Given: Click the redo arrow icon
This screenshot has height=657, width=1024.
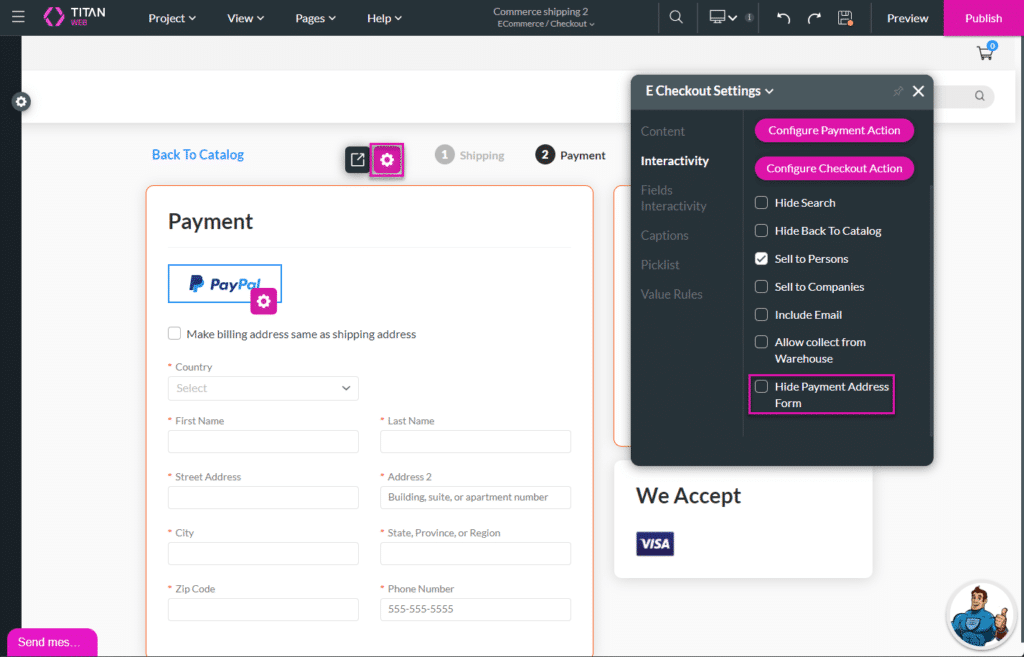Looking at the screenshot, I should click(x=814, y=18).
